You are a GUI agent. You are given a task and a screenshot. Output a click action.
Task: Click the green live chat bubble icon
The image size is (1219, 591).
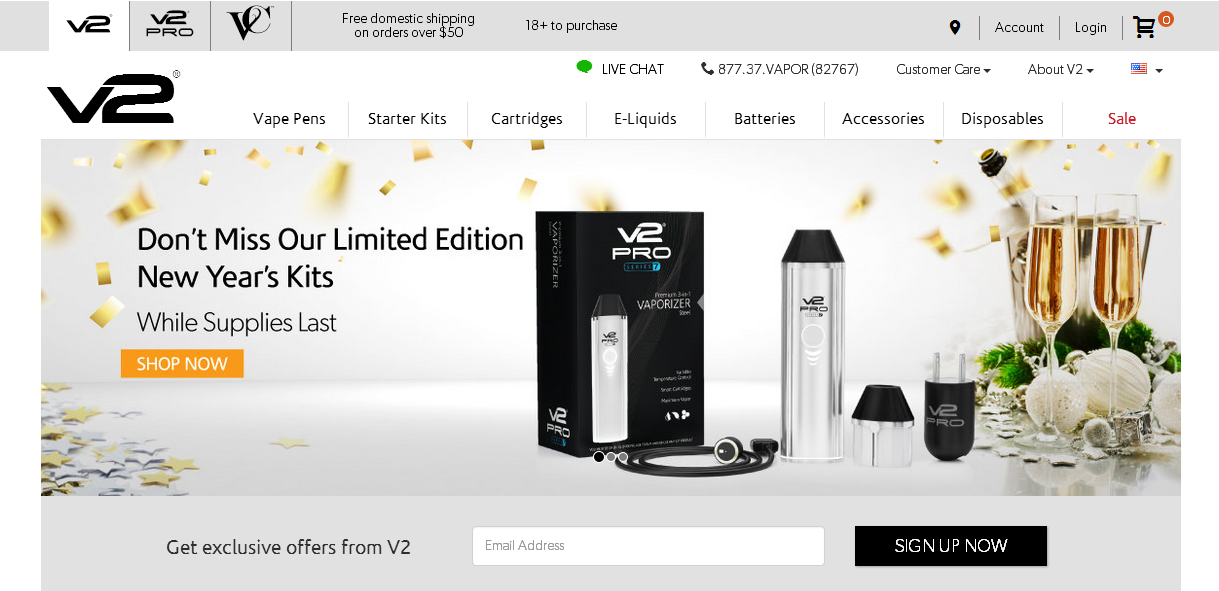coord(584,67)
